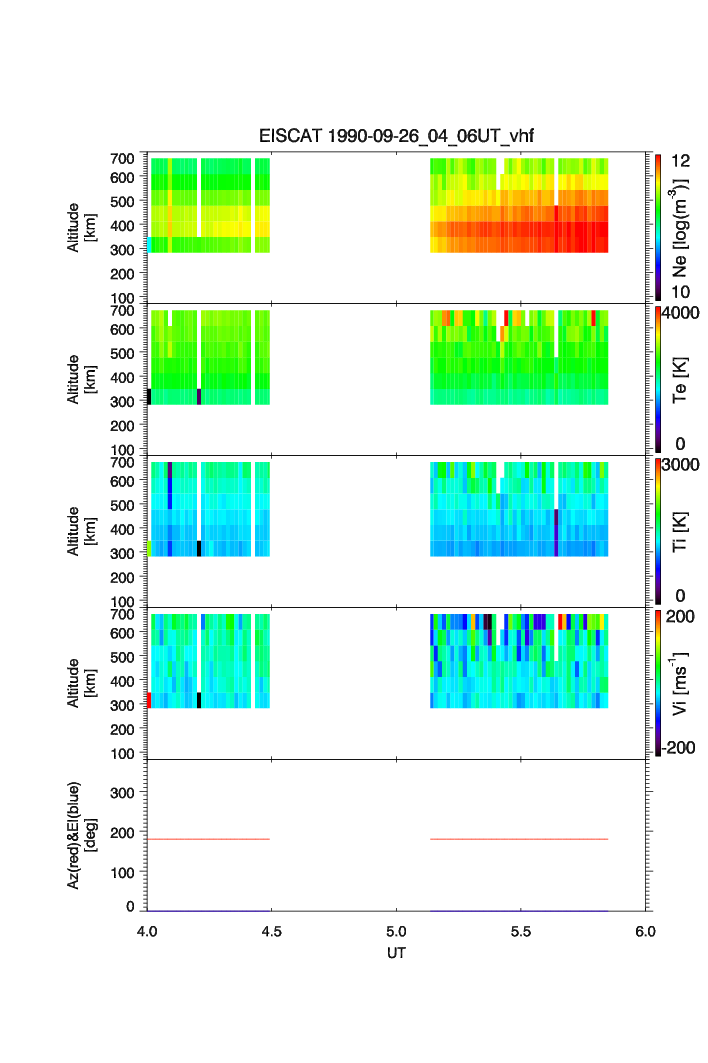Click the 6.0 tick on the UT axis
This screenshot has width=708, height=1063.
646,931
